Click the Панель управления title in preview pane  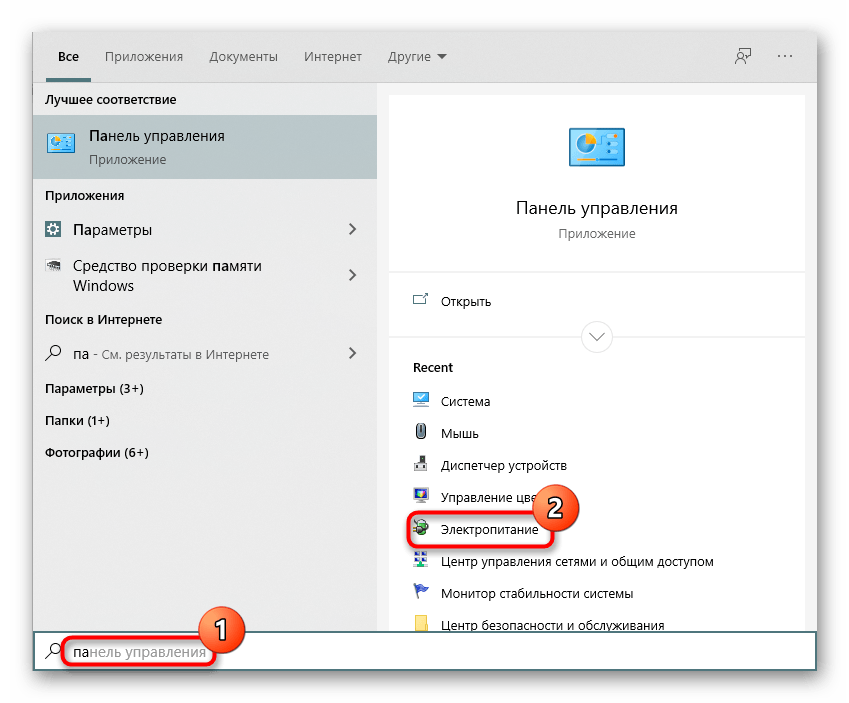tap(597, 208)
